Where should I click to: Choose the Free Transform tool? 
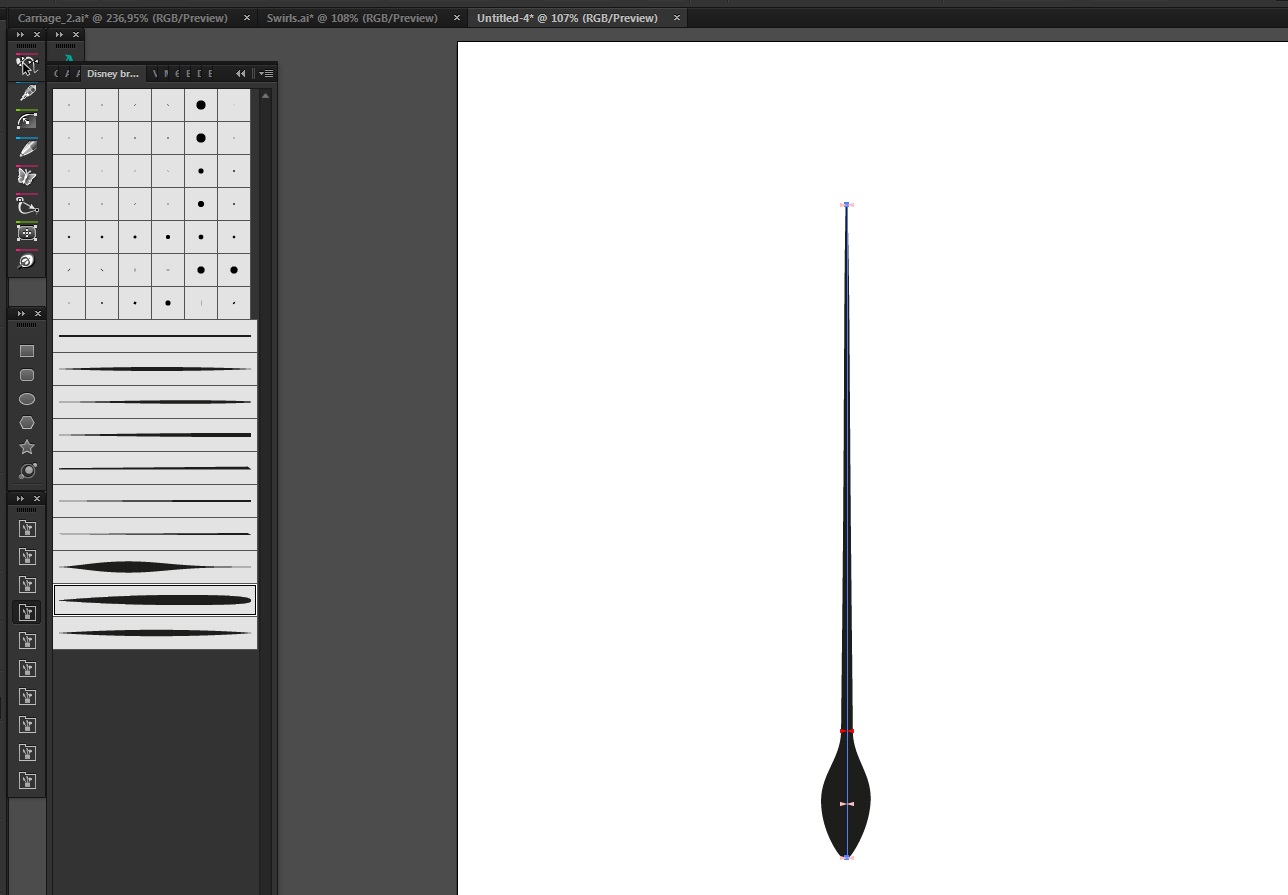(27, 233)
